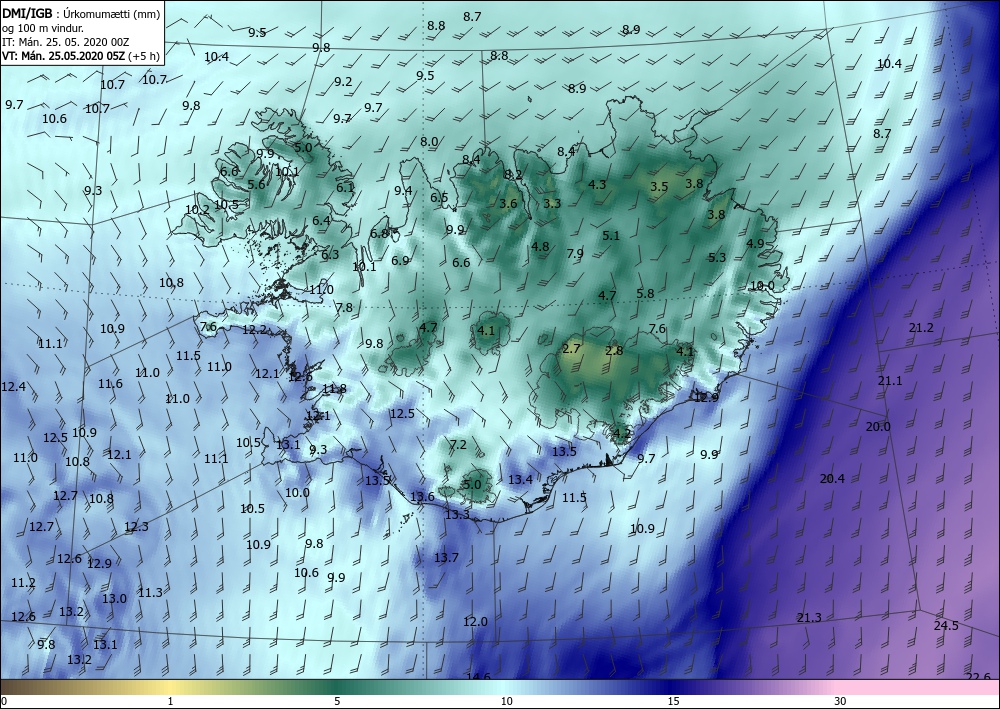Click the map value 21.2
This screenshot has width=1000, height=709.
pos(922,328)
